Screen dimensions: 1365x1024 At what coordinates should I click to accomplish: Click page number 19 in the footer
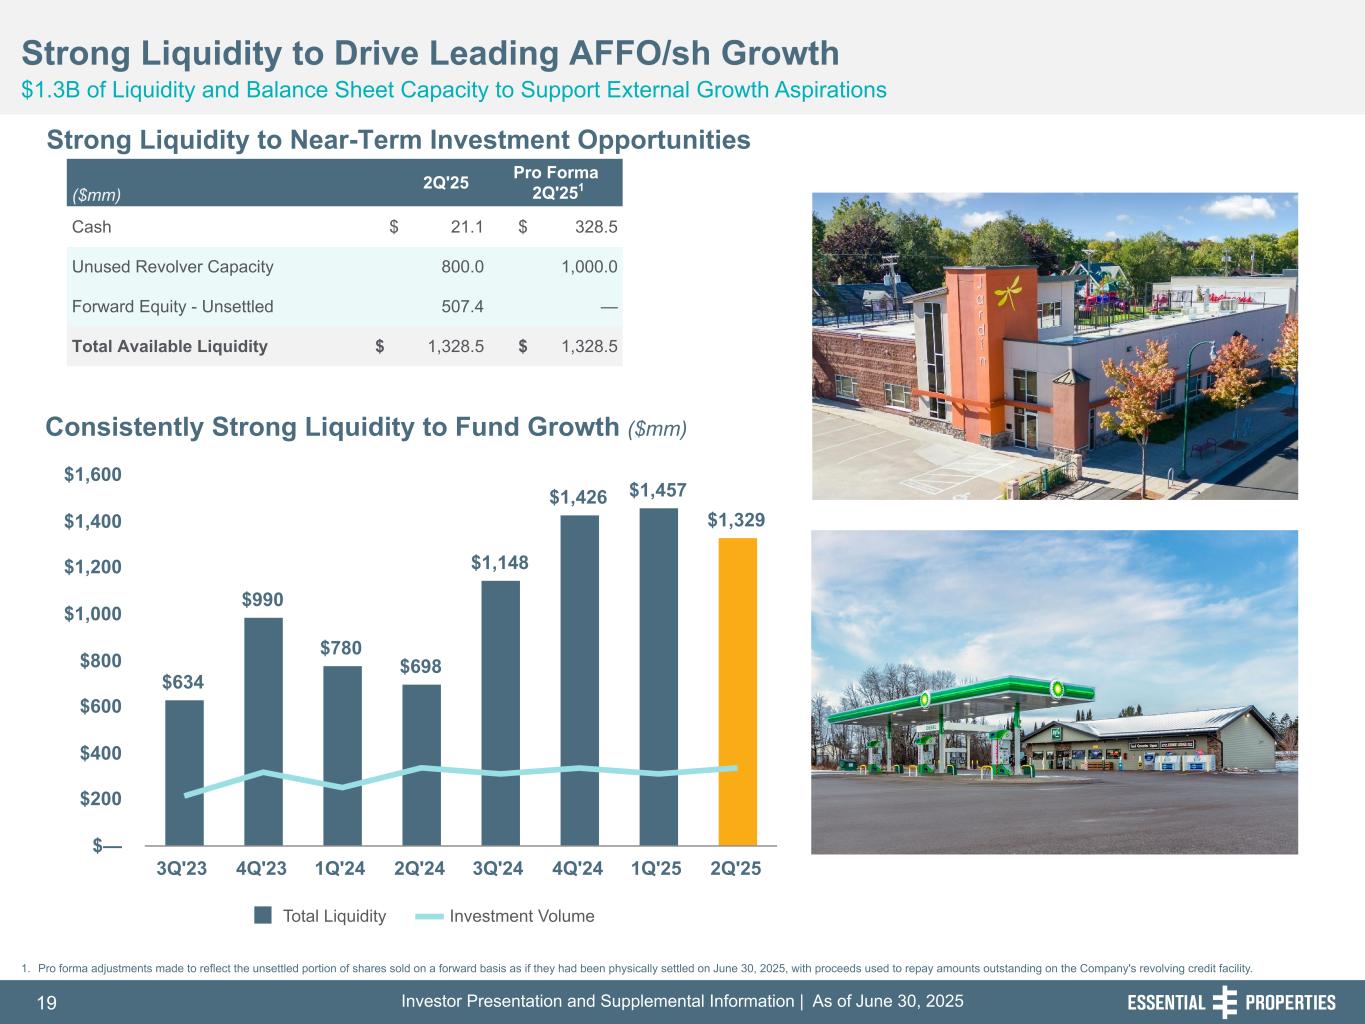click(x=46, y=1003)
